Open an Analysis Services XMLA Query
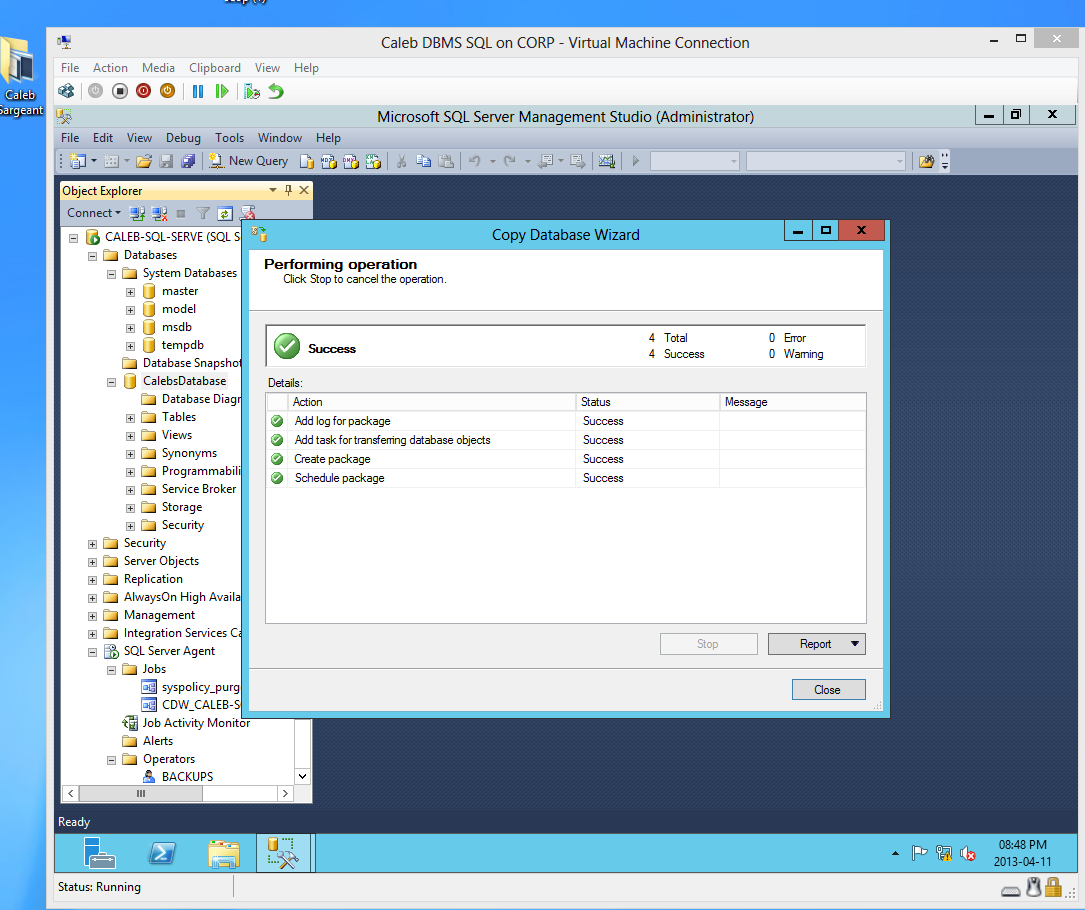1085x910 pixels. click(x=373, y=161)
